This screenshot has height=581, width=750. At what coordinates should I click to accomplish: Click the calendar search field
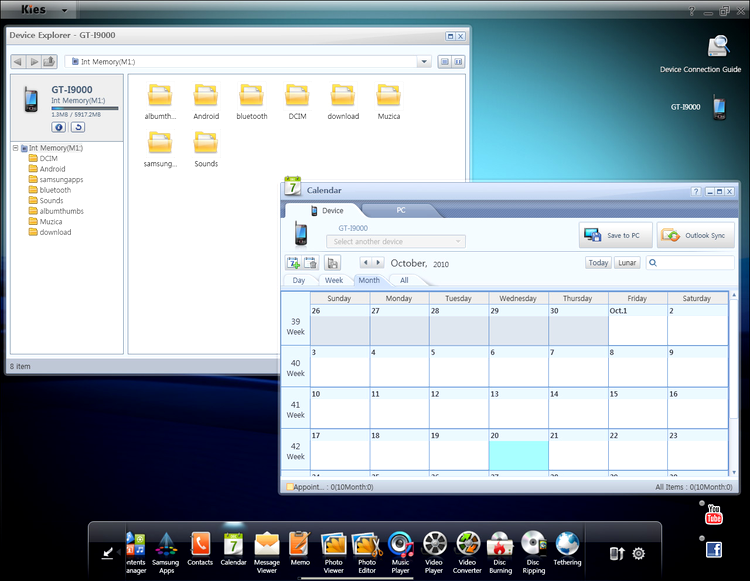pyautogui.click(x=690, y=263)
